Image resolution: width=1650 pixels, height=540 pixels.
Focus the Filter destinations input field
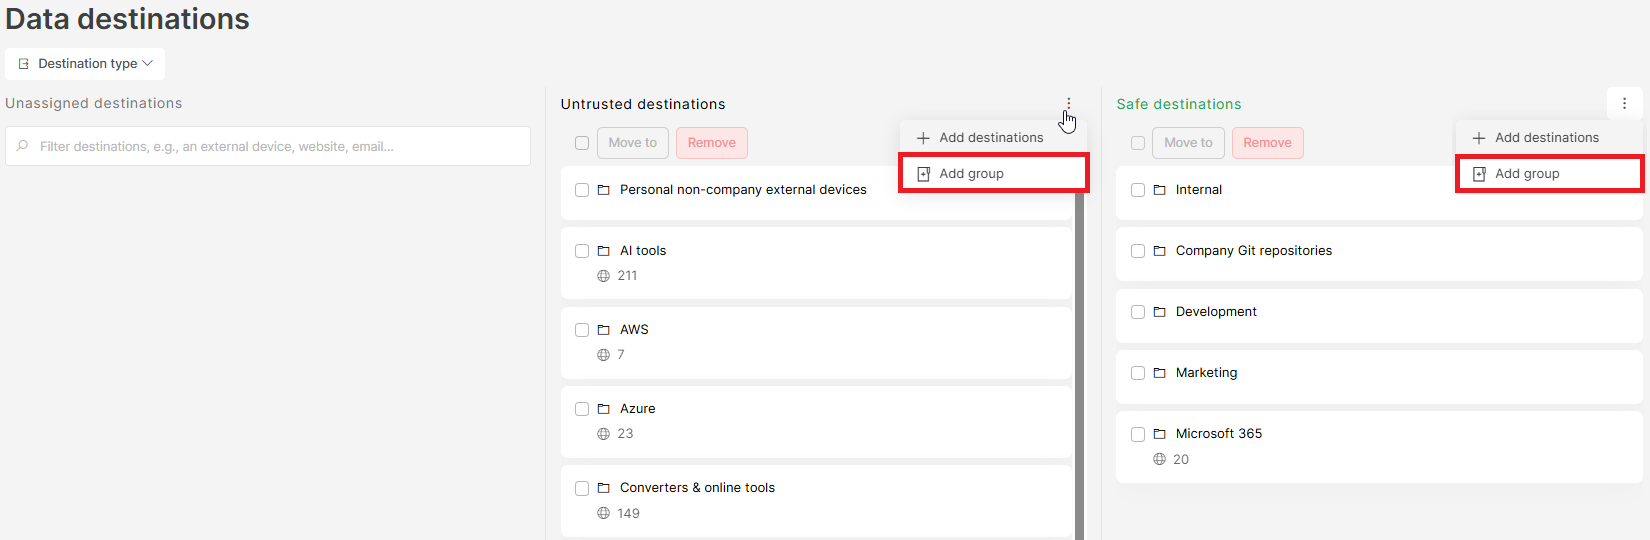point(268,146)
